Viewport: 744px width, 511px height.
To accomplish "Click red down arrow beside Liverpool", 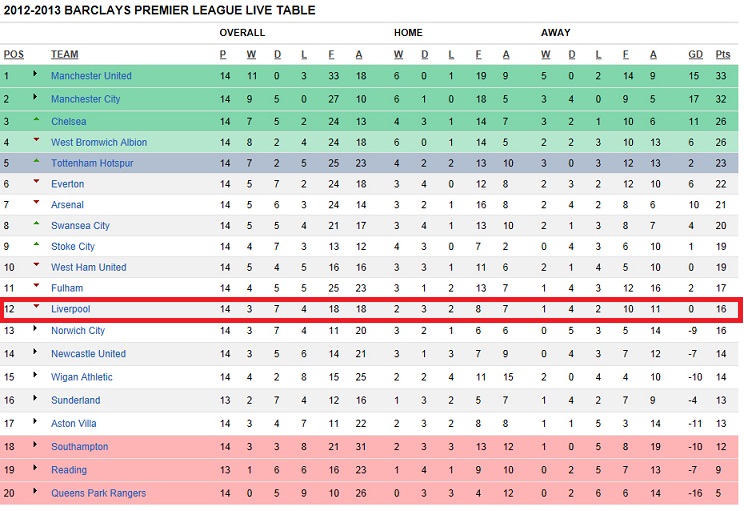I will tap(36, 307).
